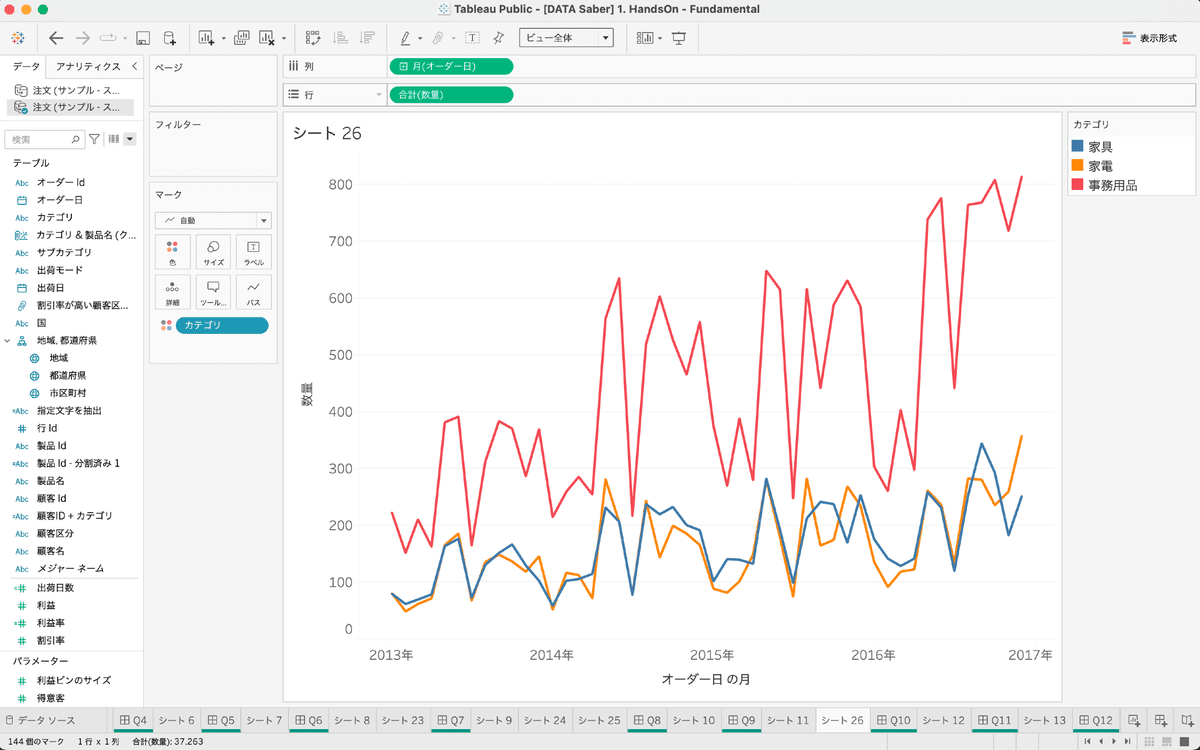Switch to the アナリティクス tab

[89, 66]
